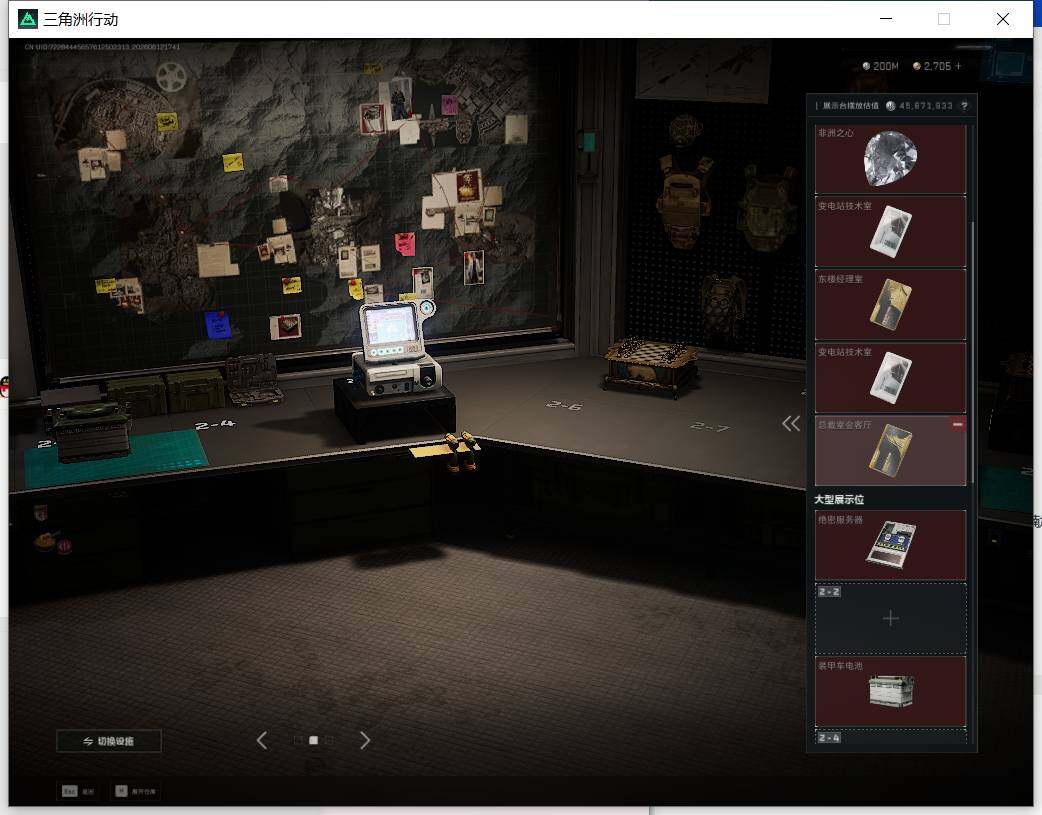Click the plus icon next to 2,705 currency
The width and height of the screenshot is (1042, 815).
click(x=958, y=66)
